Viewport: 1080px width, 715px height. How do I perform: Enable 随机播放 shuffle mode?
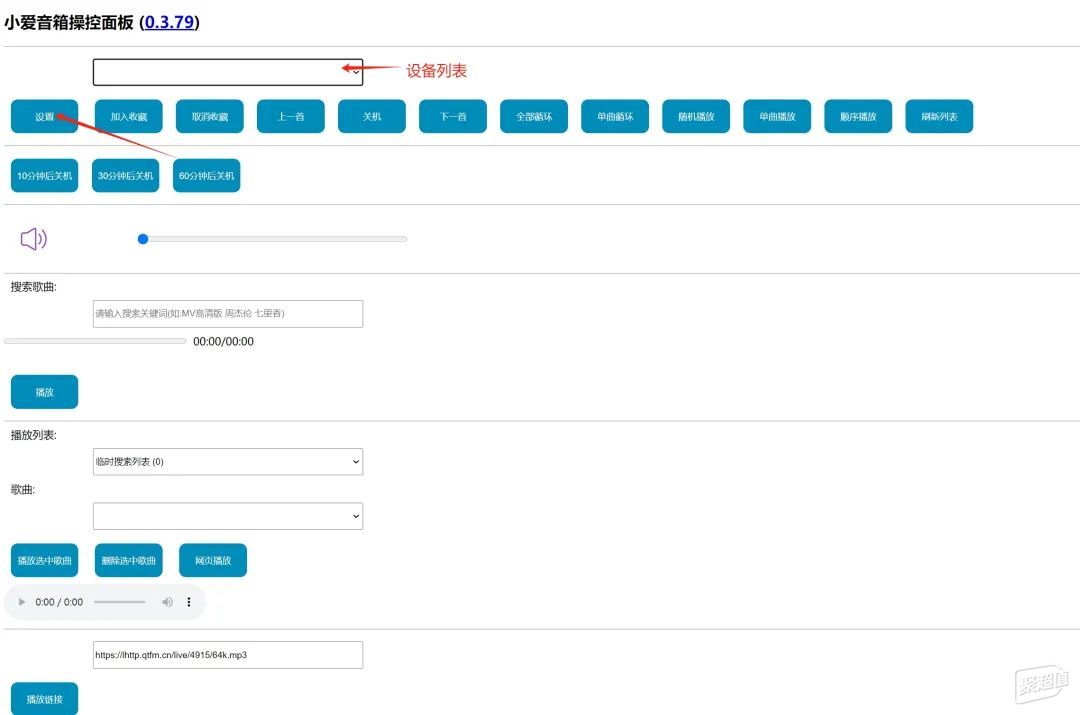tap(696, 116)
